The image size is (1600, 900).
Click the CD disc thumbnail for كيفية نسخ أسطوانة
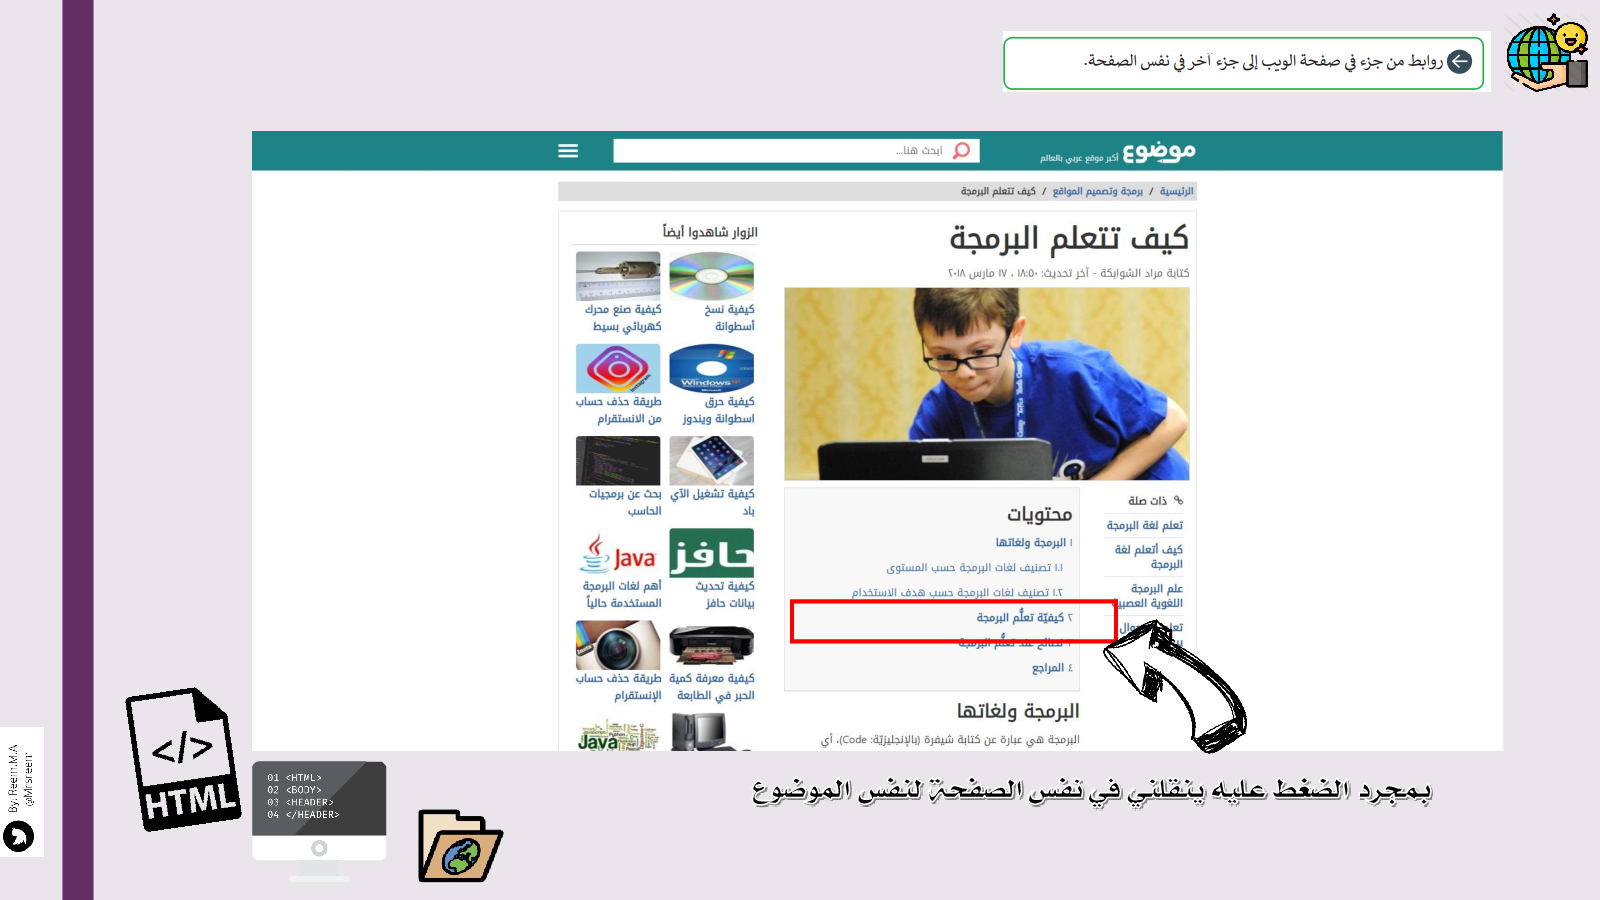711,276
